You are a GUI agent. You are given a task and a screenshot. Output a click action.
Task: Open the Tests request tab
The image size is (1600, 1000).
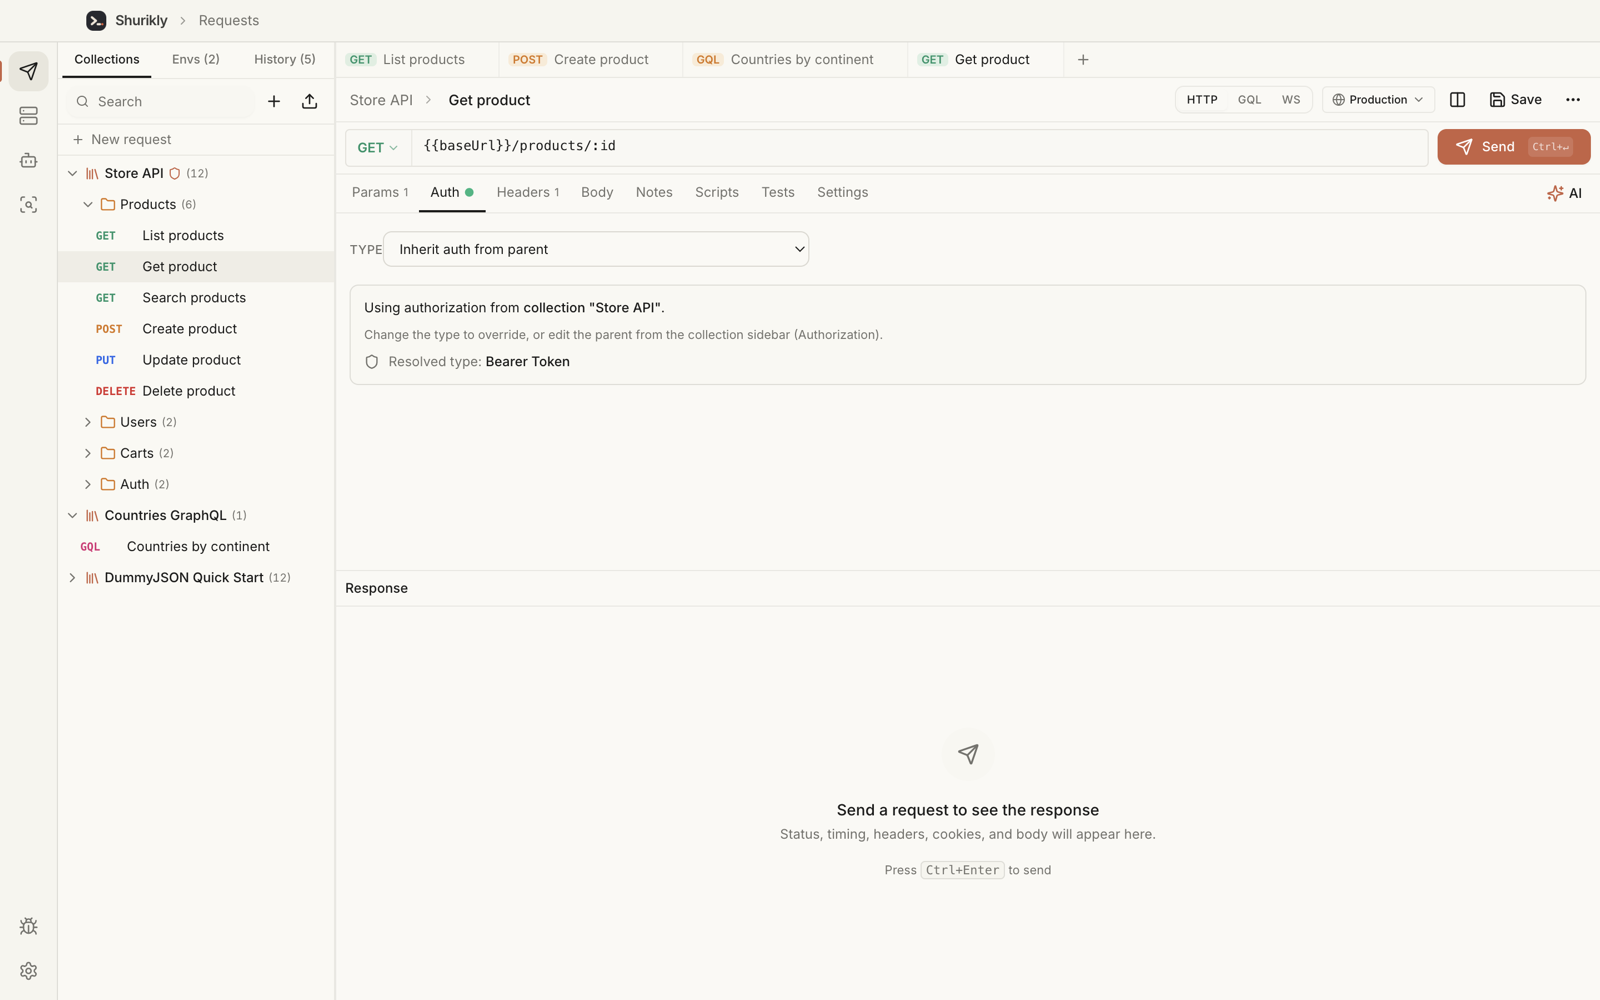[778, 192]
